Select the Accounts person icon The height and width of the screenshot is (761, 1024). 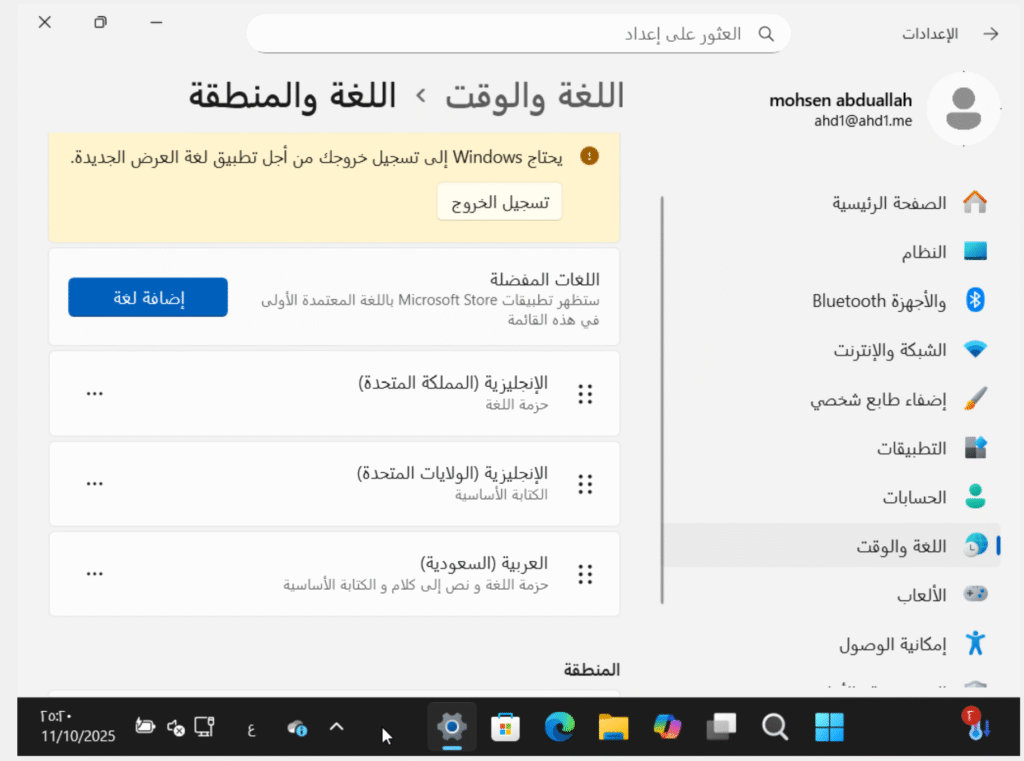click(x=975, y=497)
